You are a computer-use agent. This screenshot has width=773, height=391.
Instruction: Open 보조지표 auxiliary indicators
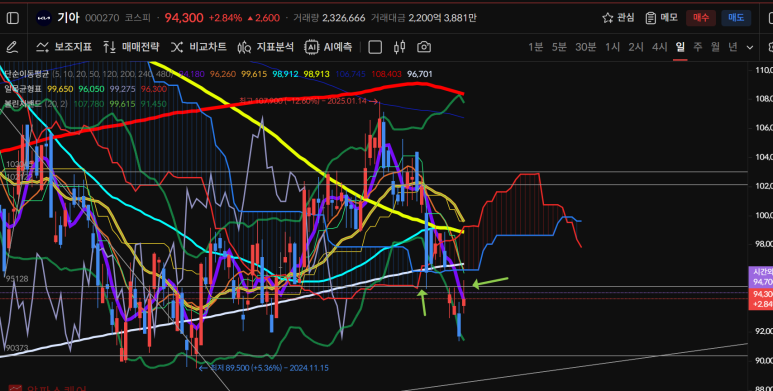[x=64, y=47]
